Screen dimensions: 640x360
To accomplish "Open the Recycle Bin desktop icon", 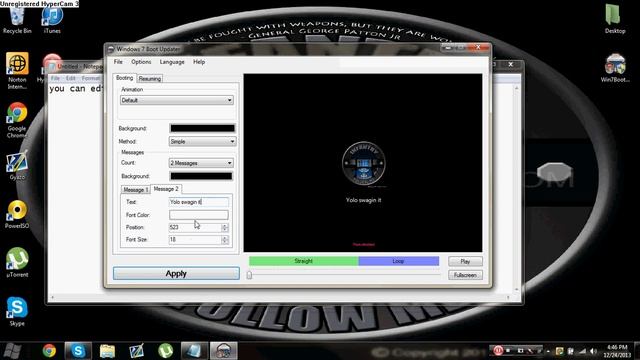I will click(x=17, y=20).
